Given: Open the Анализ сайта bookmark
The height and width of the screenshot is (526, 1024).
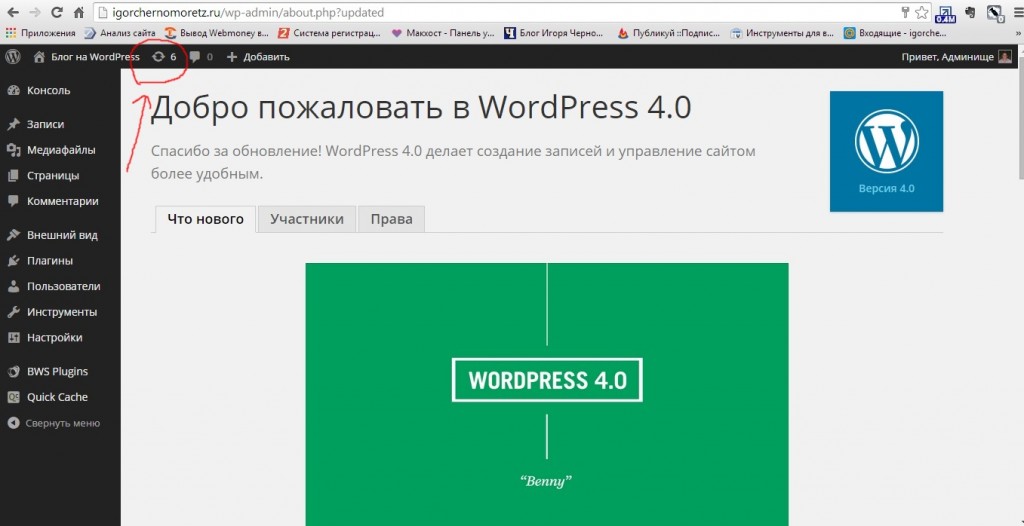Looking at the screenshot, I should [120, 33].
